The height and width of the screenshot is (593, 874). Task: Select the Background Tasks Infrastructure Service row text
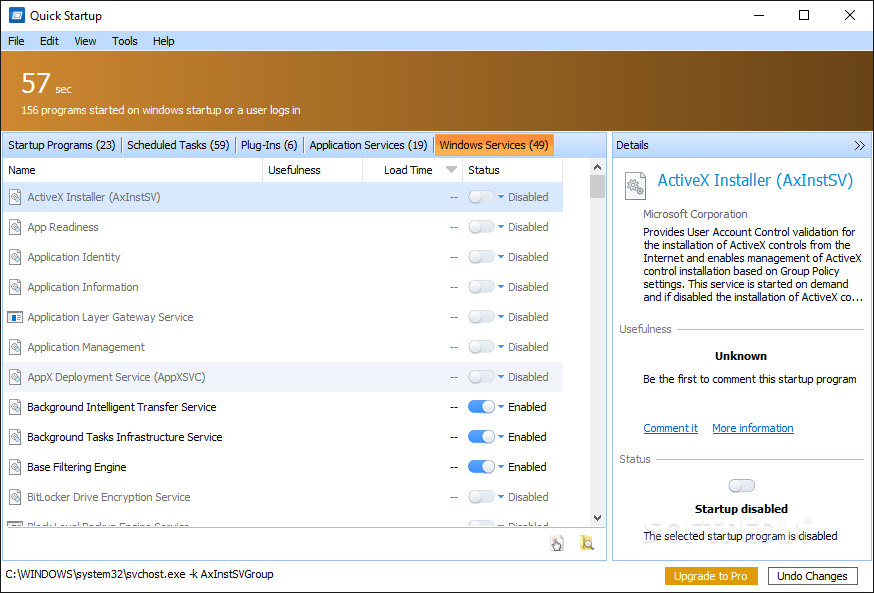[124, 438]
